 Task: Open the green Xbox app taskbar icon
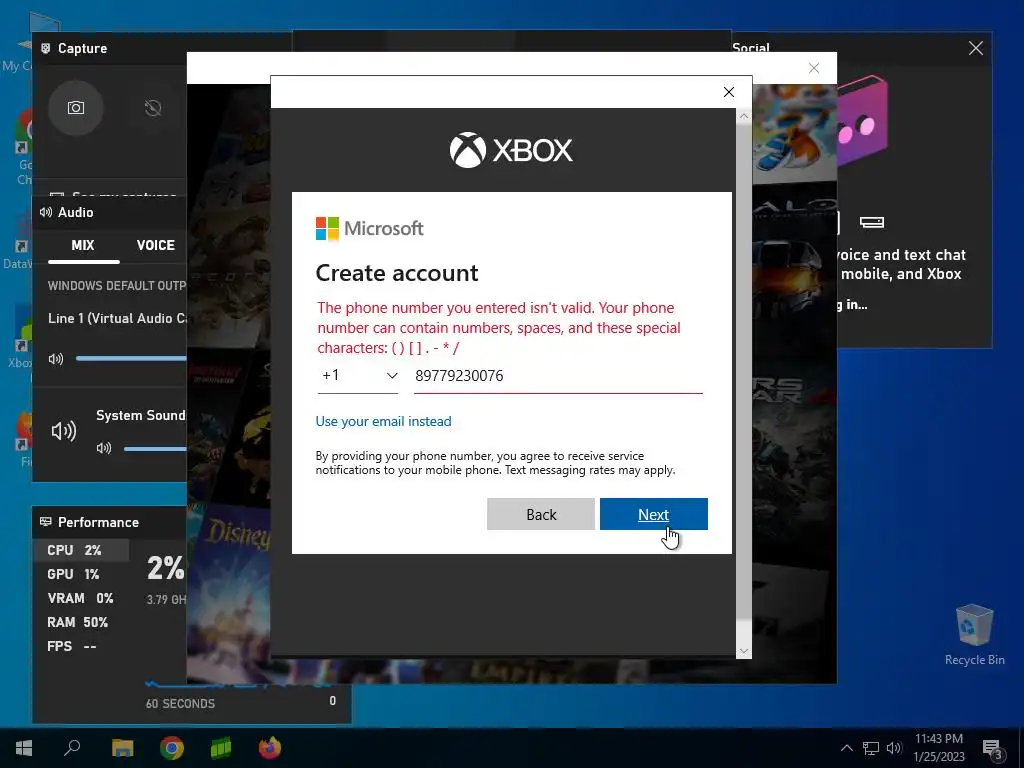pyautogui.click(x=221, y=748)
